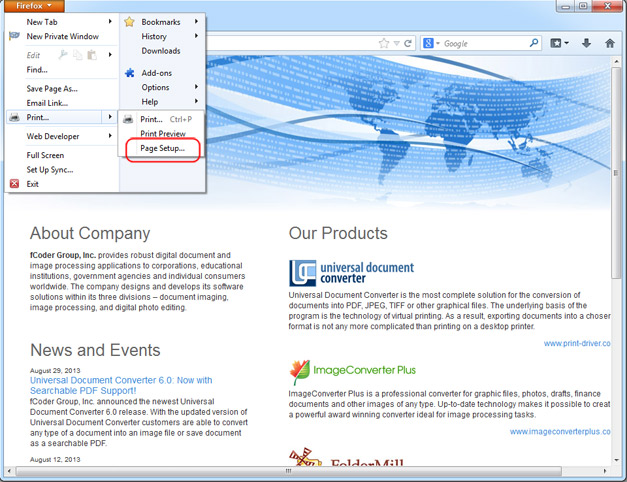Viewport: 627px width, 482px height.
Task: Click the August 29, 2013 date
Action: pyautogui.click(x=55, y=370)
